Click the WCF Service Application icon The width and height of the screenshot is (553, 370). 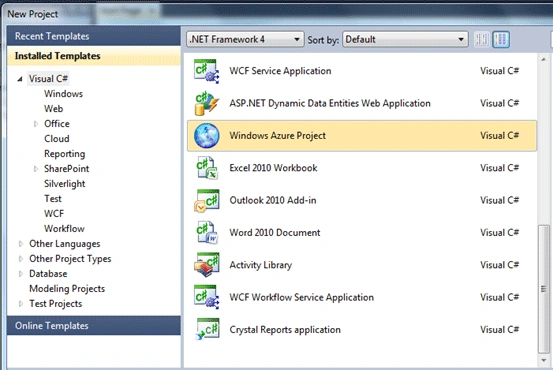[x=207, y=71]
